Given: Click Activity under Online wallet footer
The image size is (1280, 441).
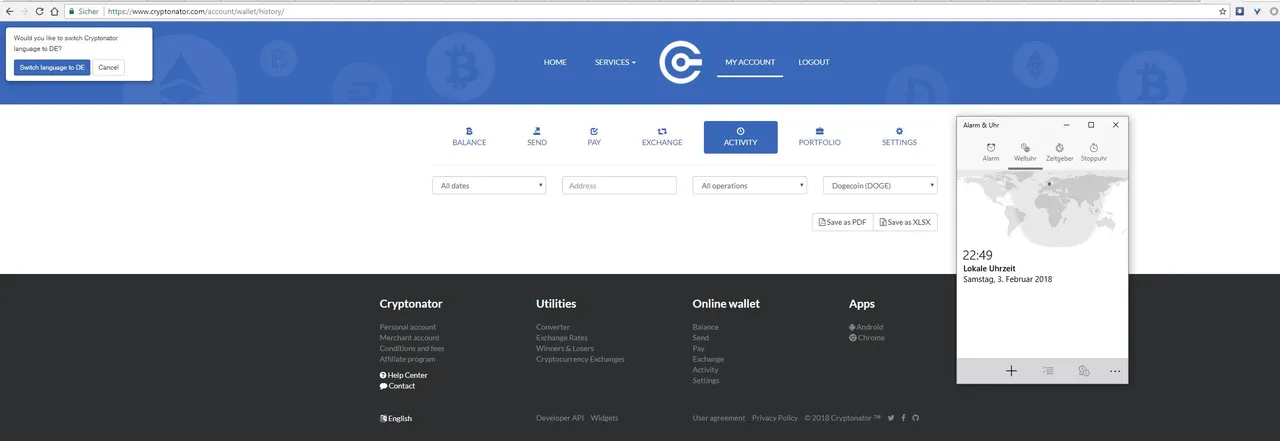Looking at the screenshot, I should (705, 370).
